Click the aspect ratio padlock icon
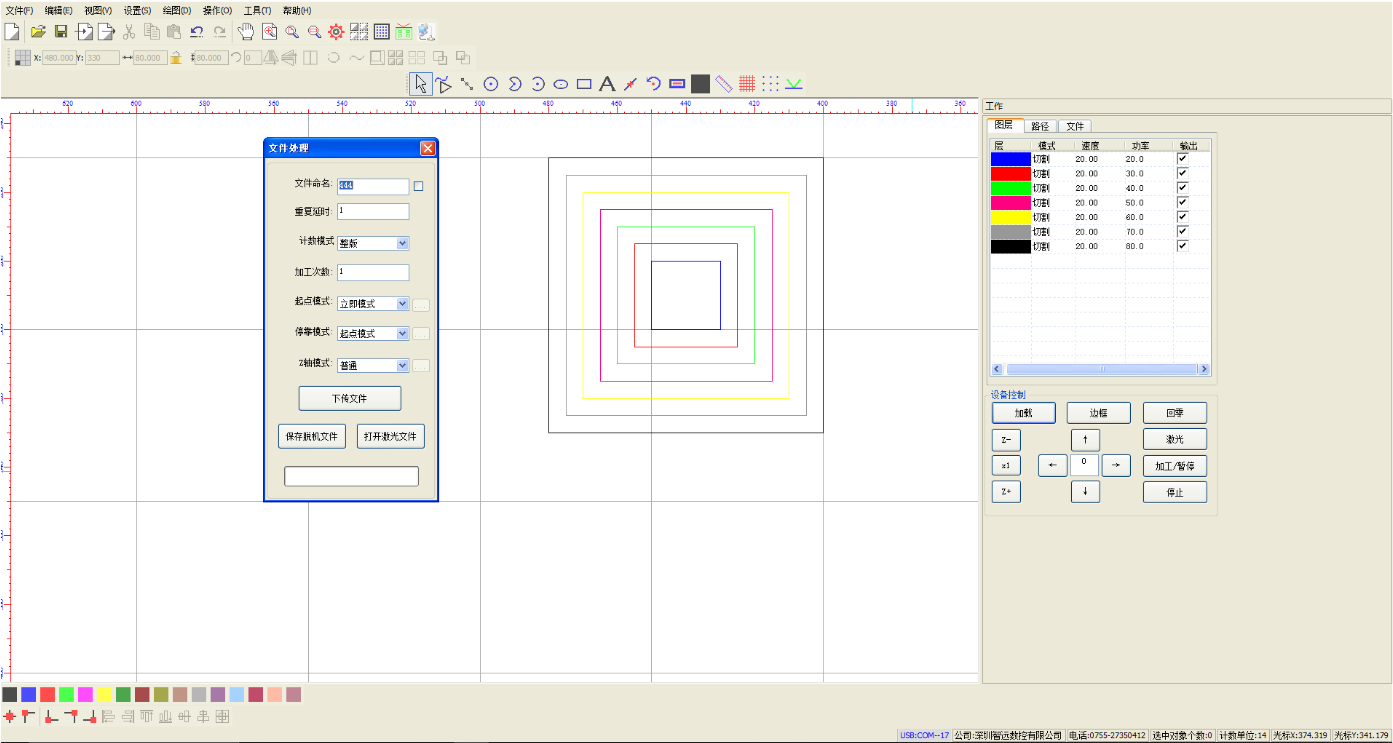1393x743 pixels. pos(176,58)
